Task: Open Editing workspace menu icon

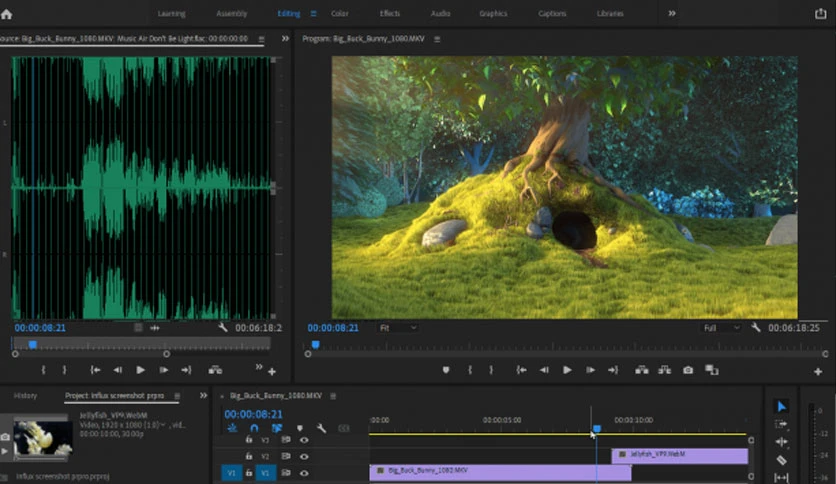Action: click(314, 14)
